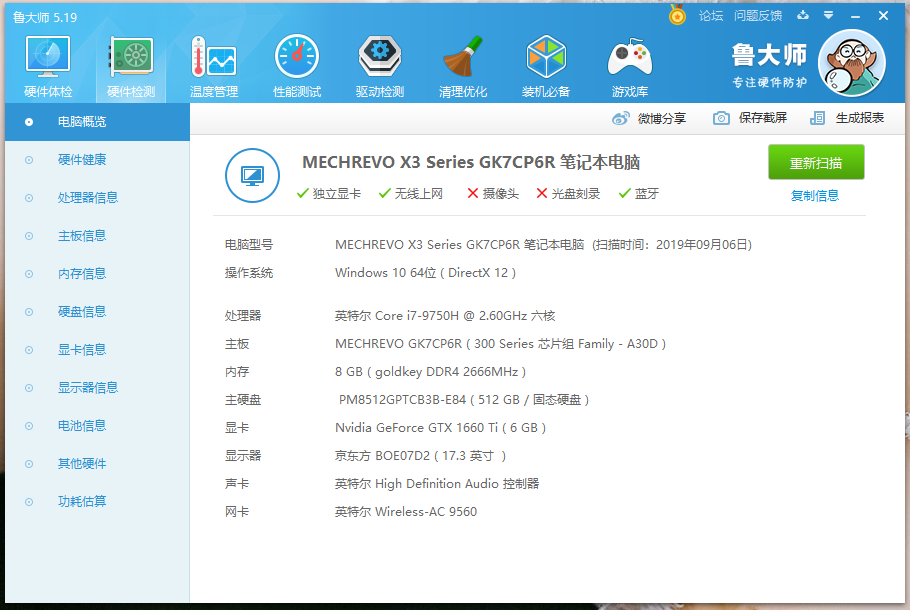Select 显示器信息 sidebar item
Screen dimensions: 910x610
click(x=98, y=388)
